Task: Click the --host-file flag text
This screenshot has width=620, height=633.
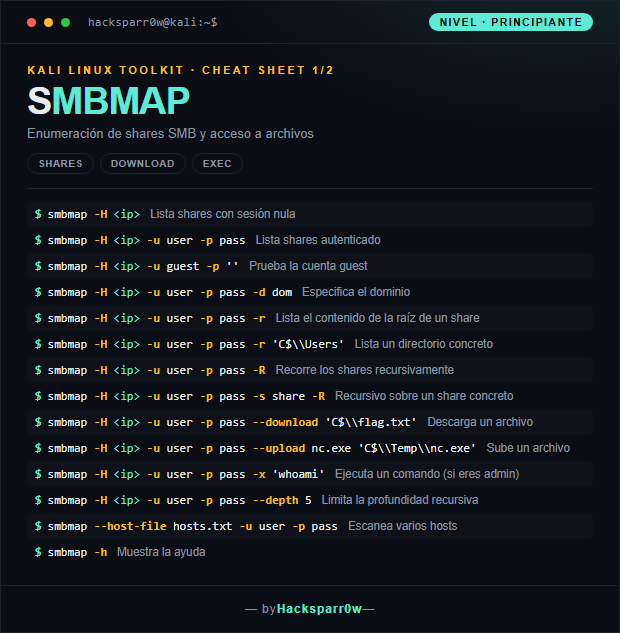Action: [x=130, y=526]
